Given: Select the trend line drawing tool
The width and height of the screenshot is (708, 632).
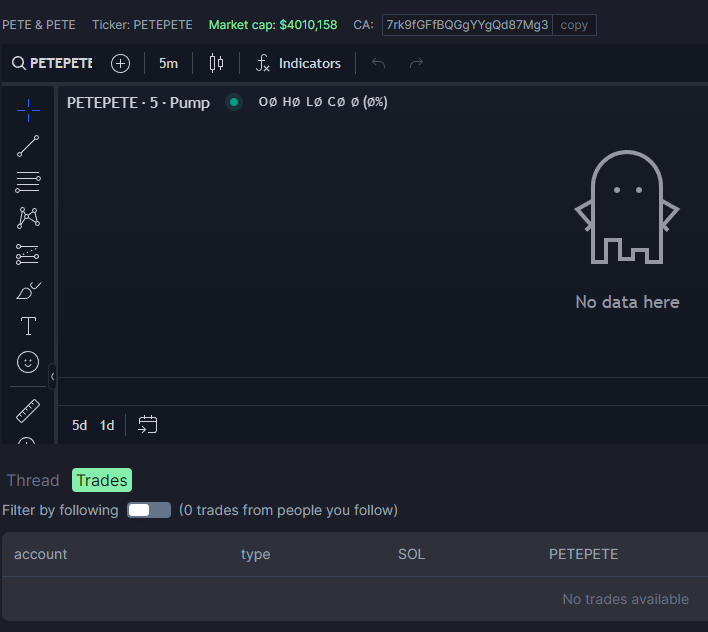Looking at the screenshot, I should pyautogui.click(x=28, y=146).
